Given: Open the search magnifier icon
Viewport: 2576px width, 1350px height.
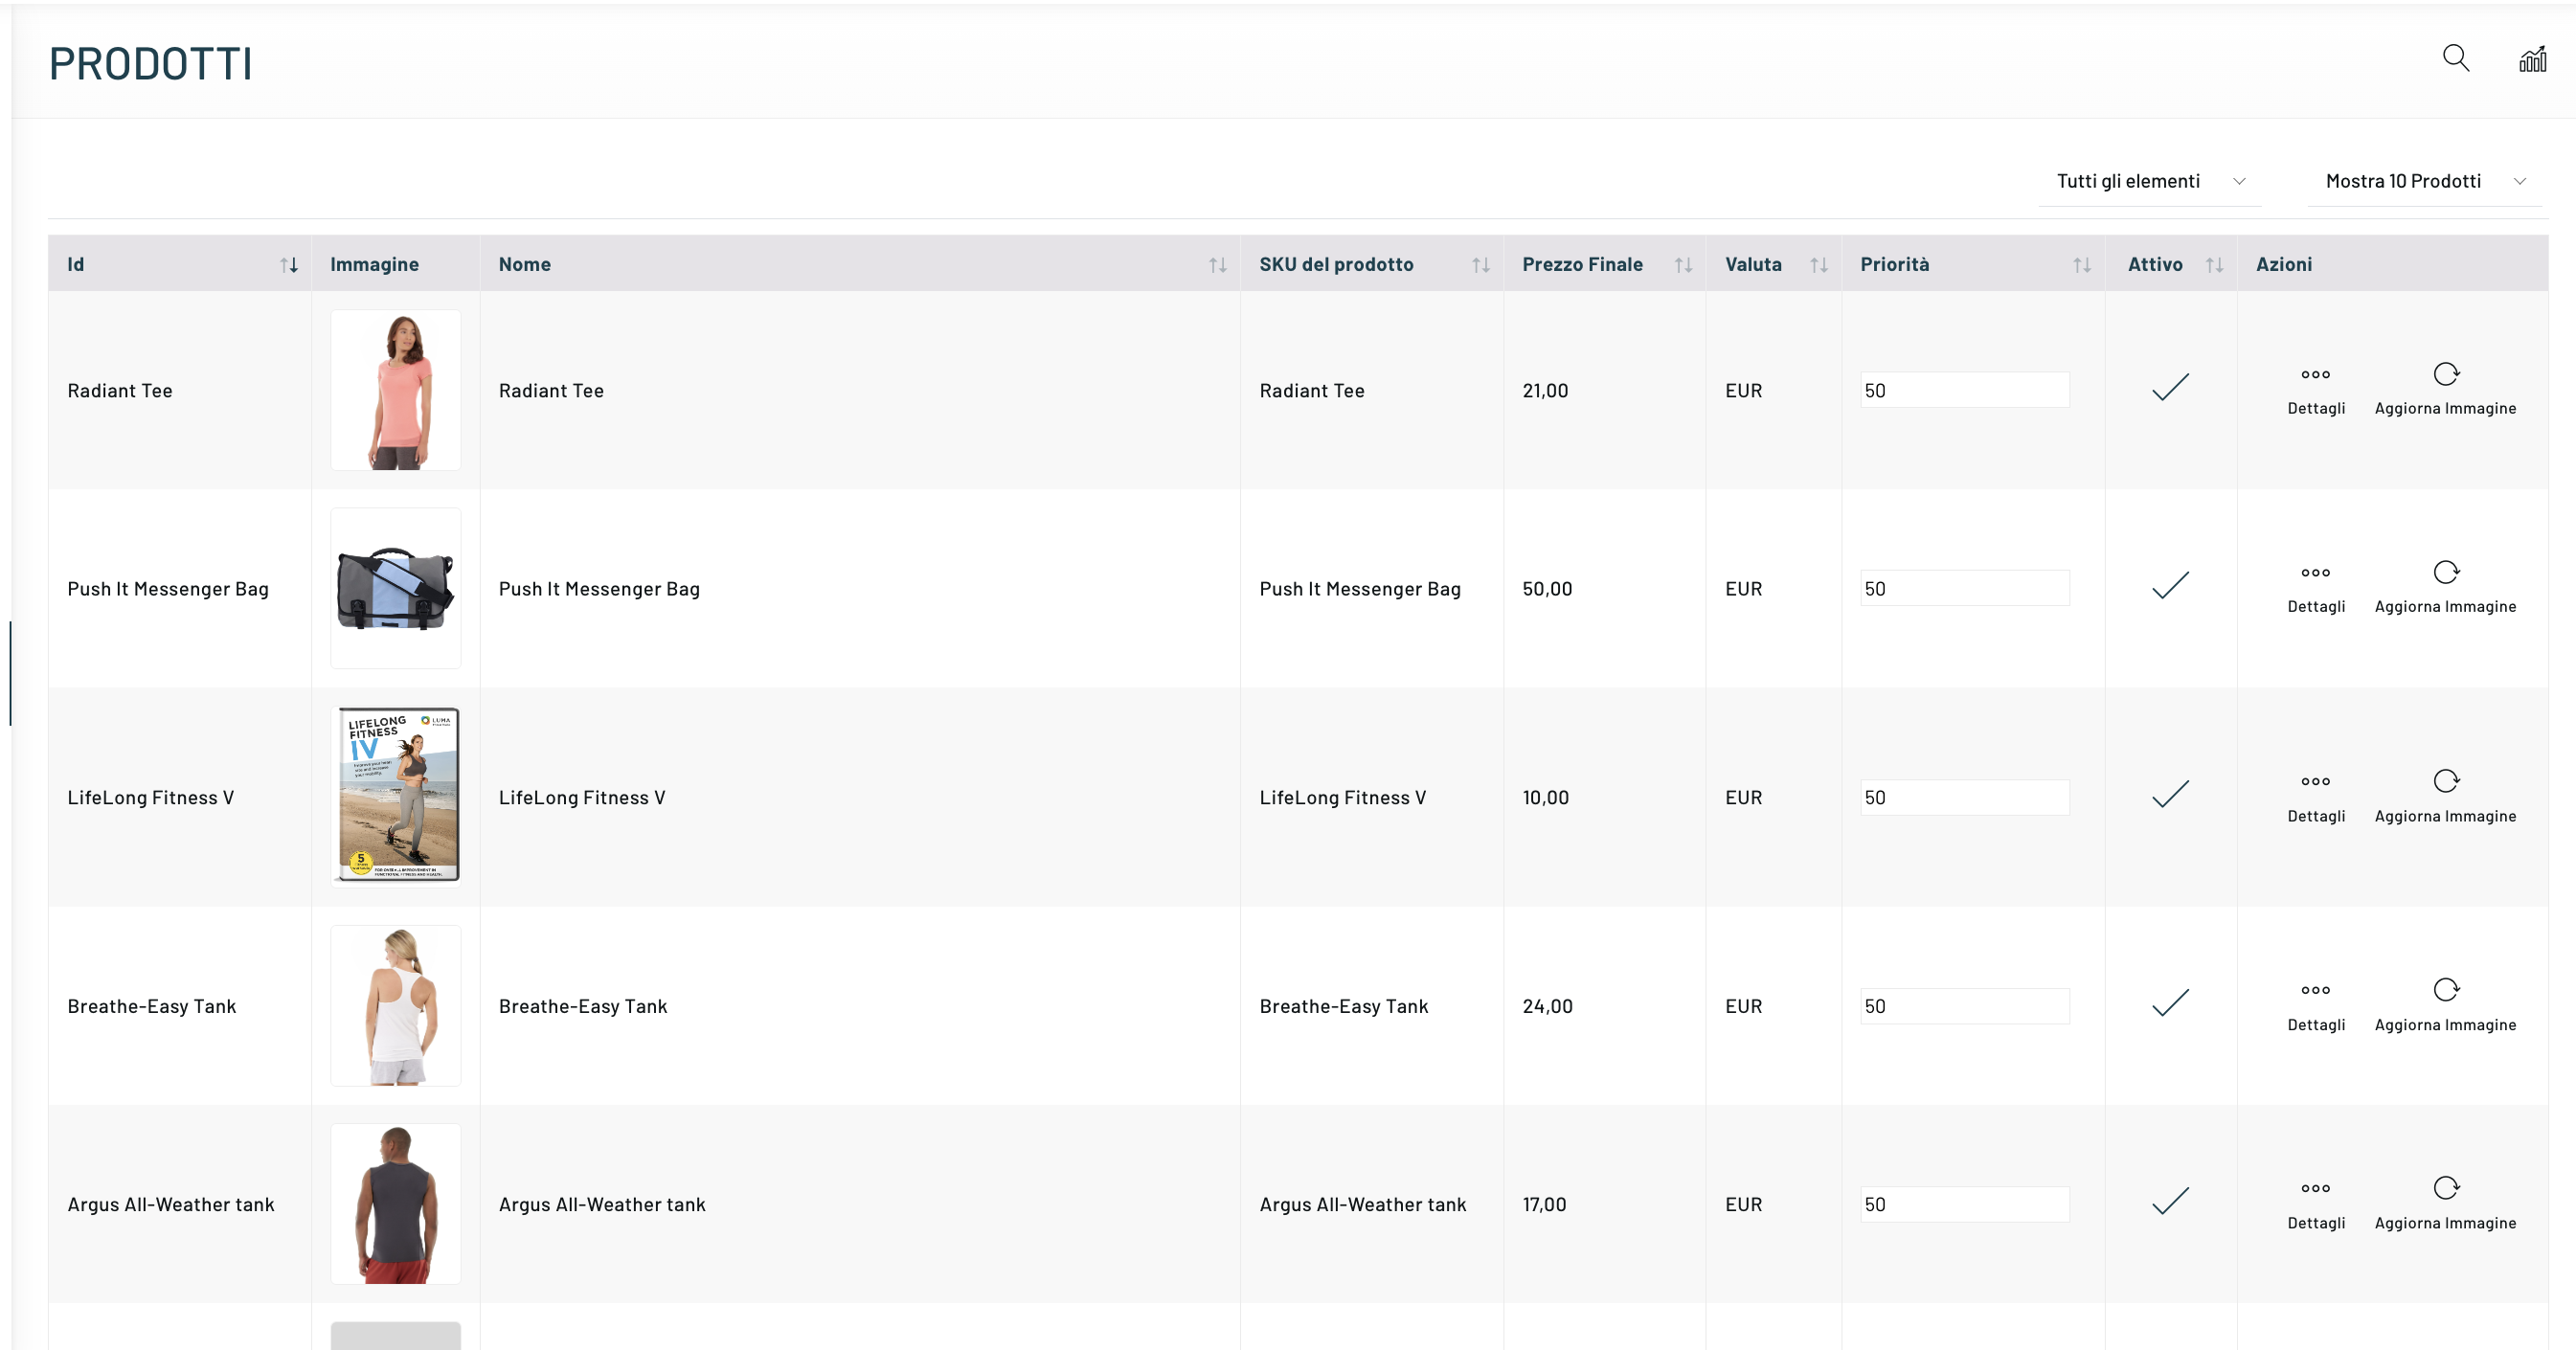Looking at the screenshot, I should coord(2455,58).
